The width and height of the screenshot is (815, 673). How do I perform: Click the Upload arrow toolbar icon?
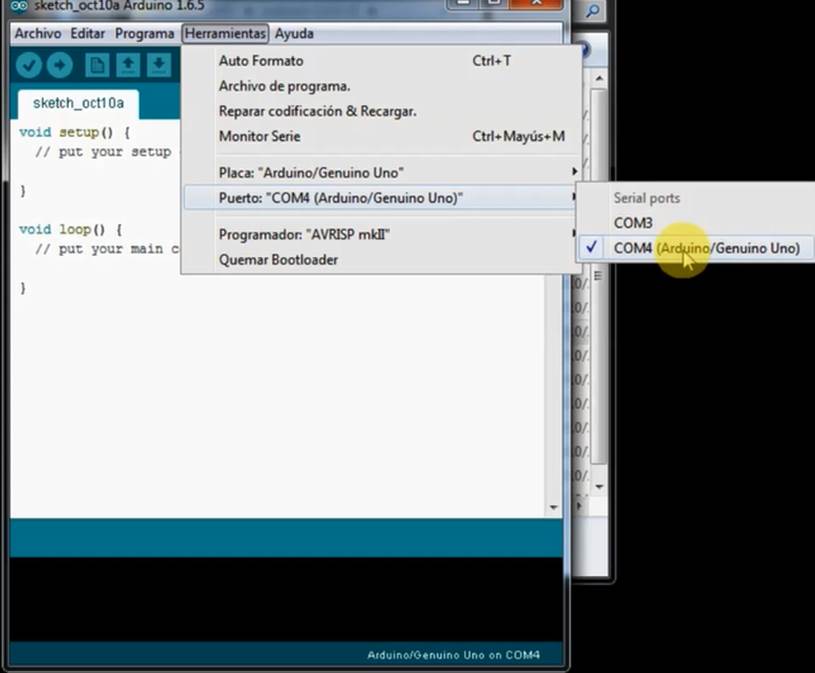point(60,65)
